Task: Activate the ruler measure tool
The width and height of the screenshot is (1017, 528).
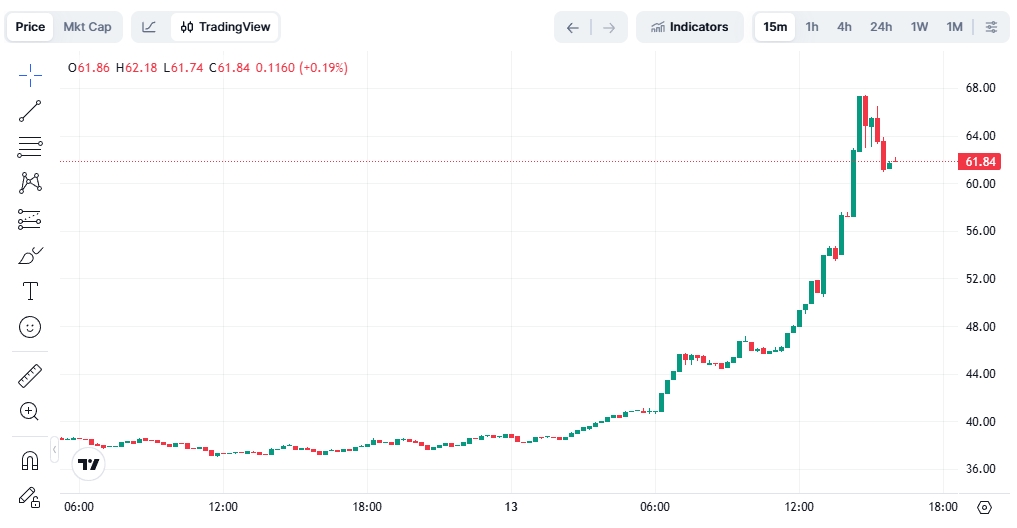Action: (x=30, y=376)
